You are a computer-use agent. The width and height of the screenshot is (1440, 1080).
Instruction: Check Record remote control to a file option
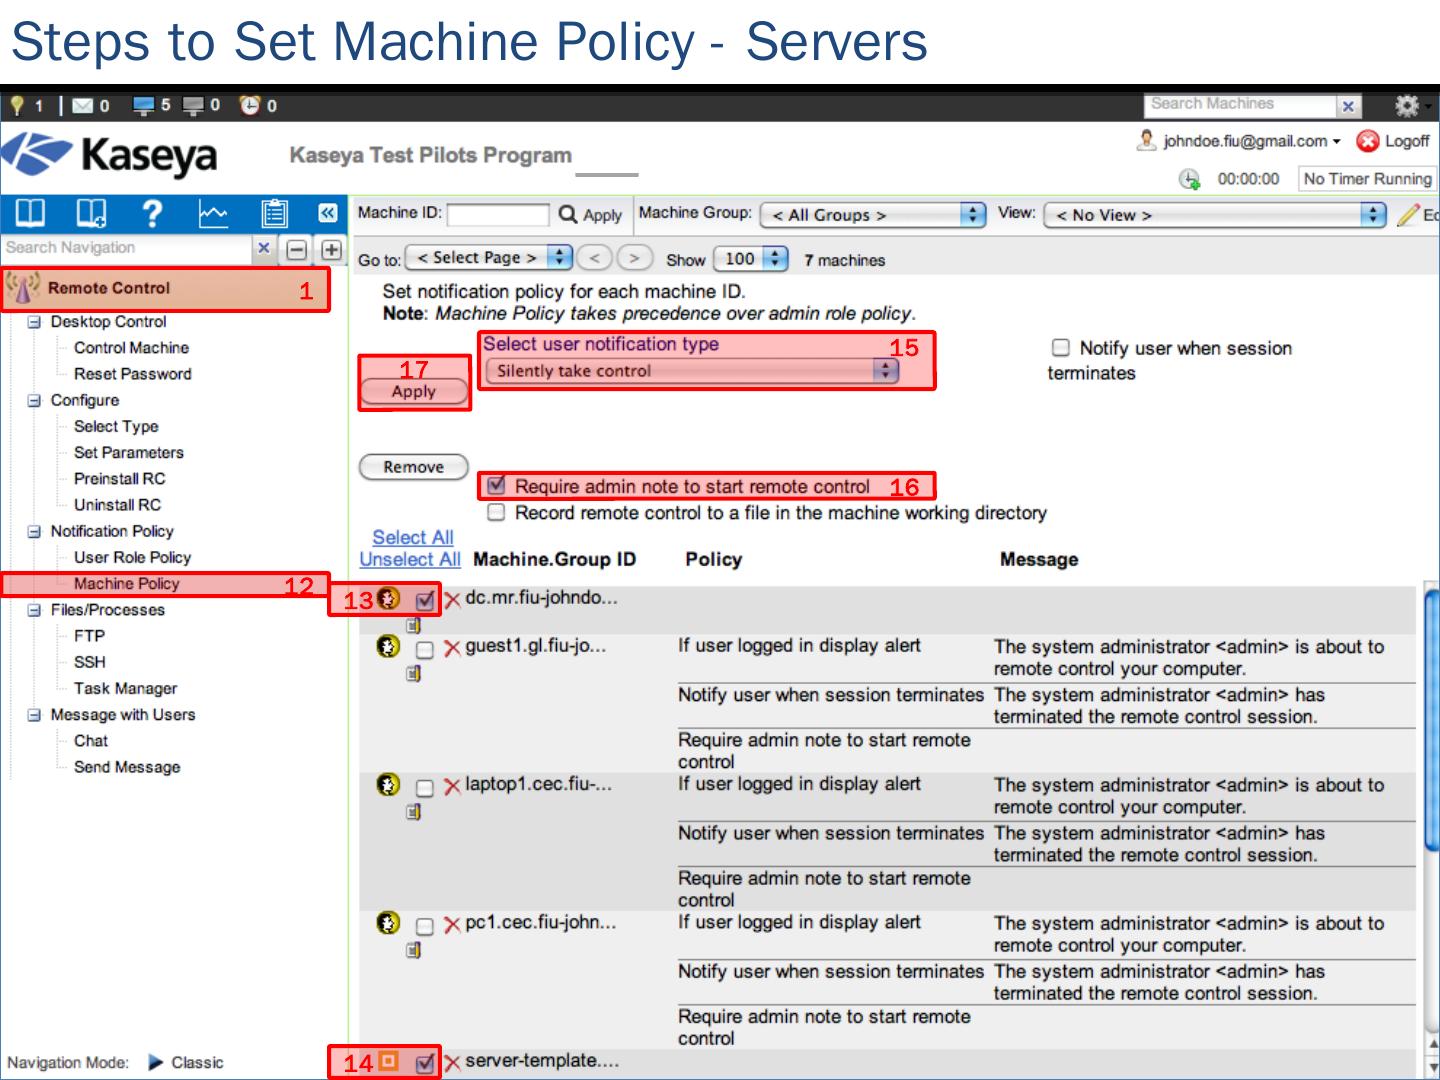[x=496, y=513]
